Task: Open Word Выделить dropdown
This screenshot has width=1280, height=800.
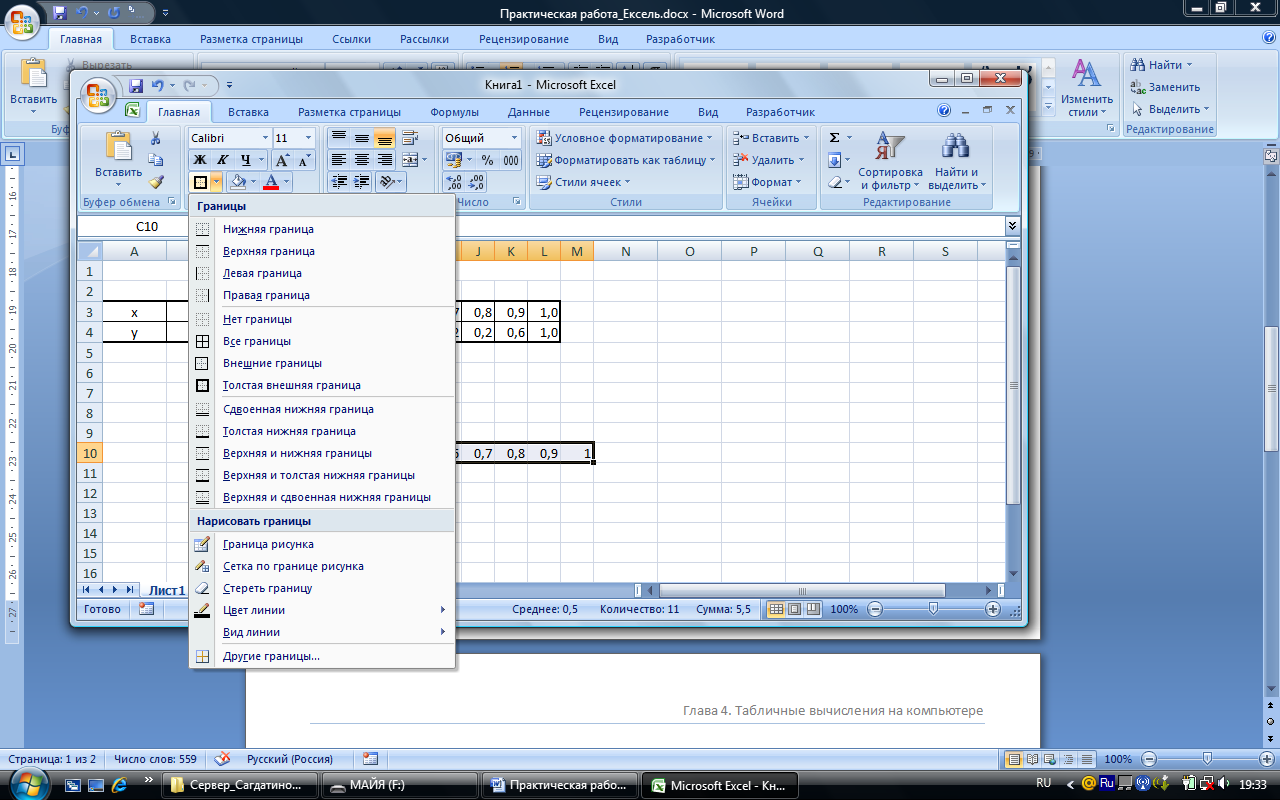Action: (1170, 109)
